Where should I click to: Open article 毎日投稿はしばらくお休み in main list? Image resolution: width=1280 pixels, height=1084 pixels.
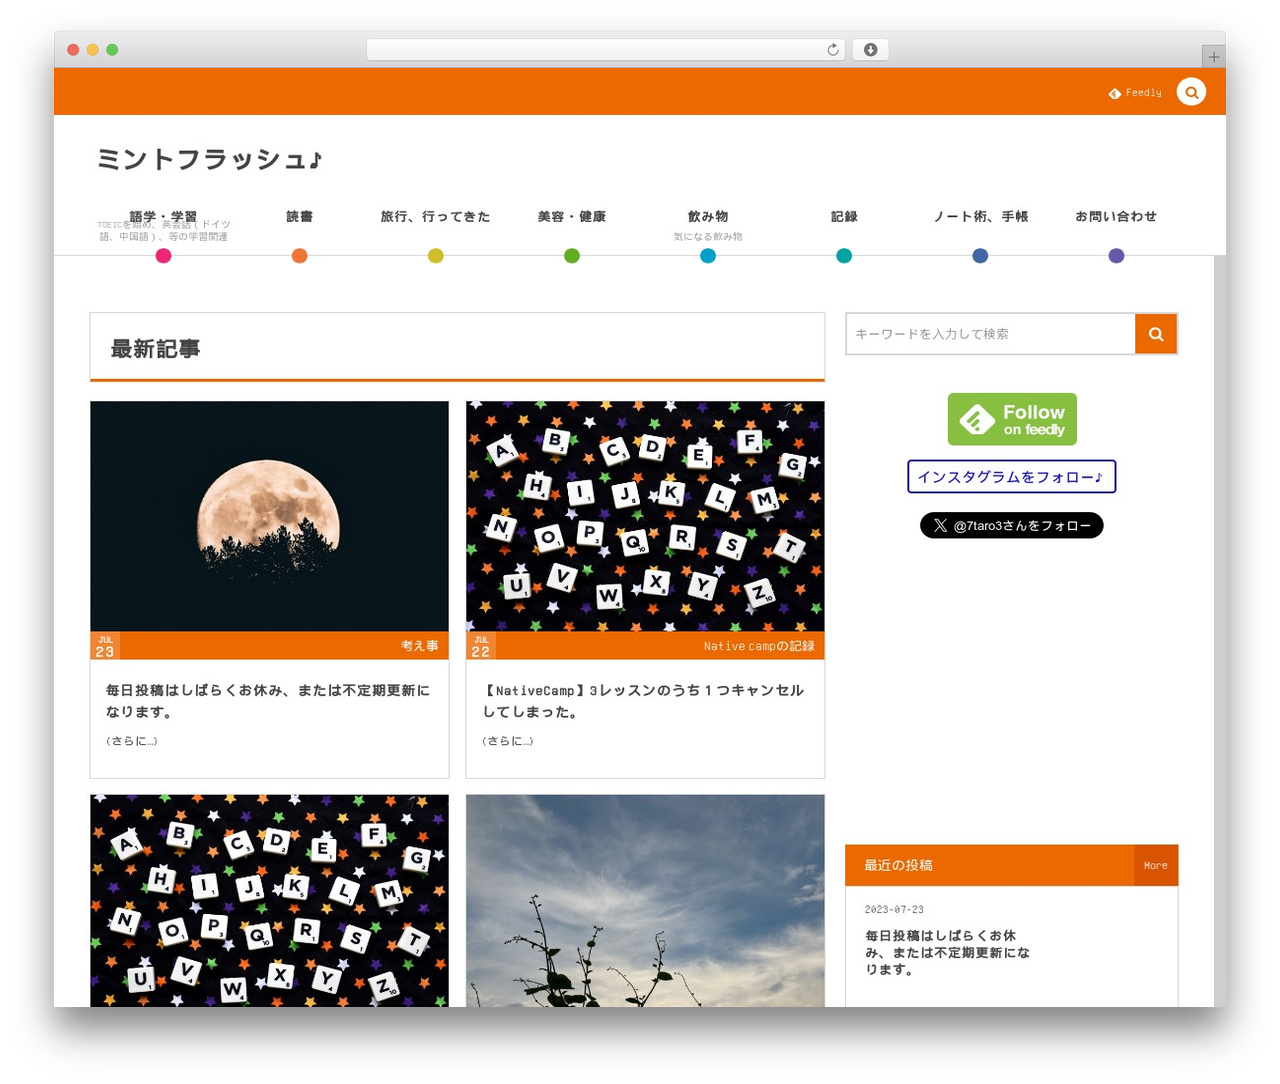coord(268,701)
